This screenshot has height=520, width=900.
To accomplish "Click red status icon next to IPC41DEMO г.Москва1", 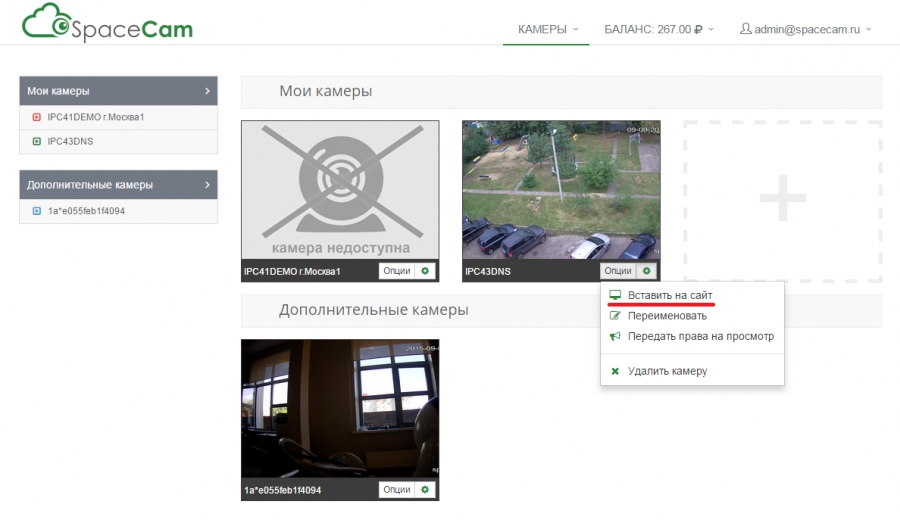I will (37, 117).
